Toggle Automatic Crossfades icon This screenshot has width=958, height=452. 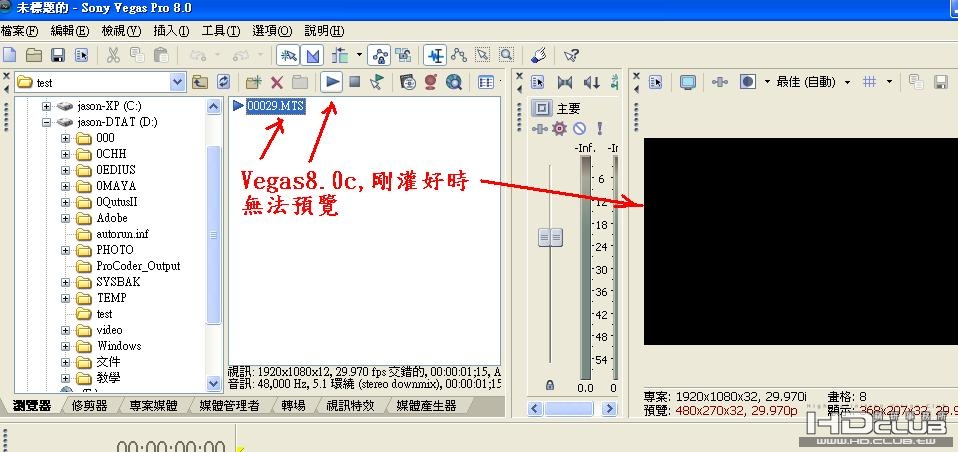313,55
